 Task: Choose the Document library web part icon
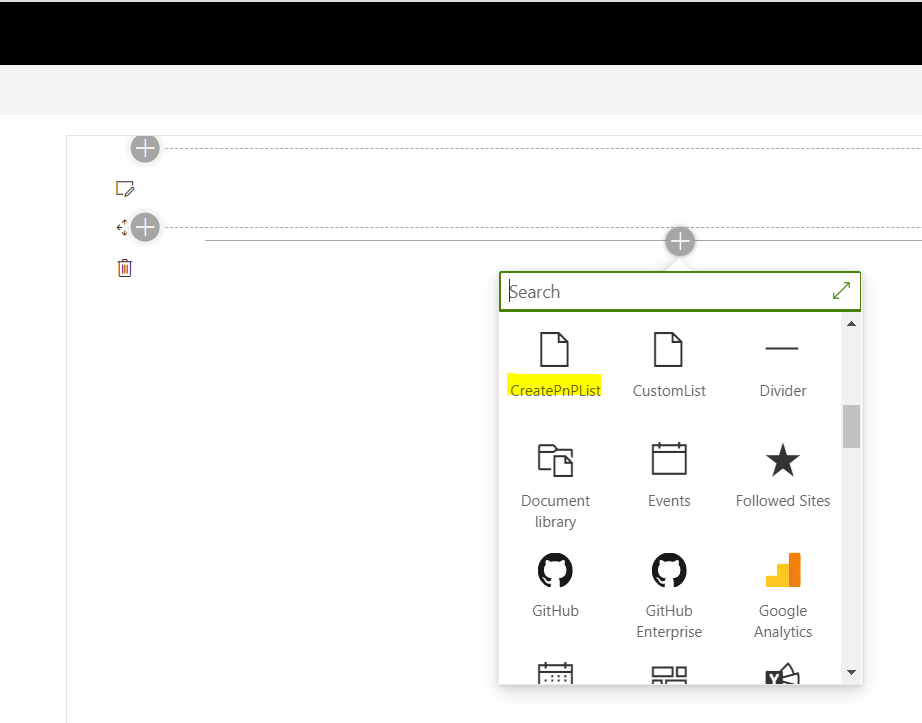[x=555, y=460]
